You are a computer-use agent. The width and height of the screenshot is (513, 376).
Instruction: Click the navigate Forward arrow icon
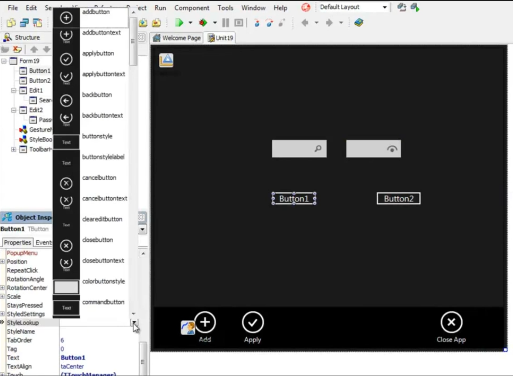329,23
